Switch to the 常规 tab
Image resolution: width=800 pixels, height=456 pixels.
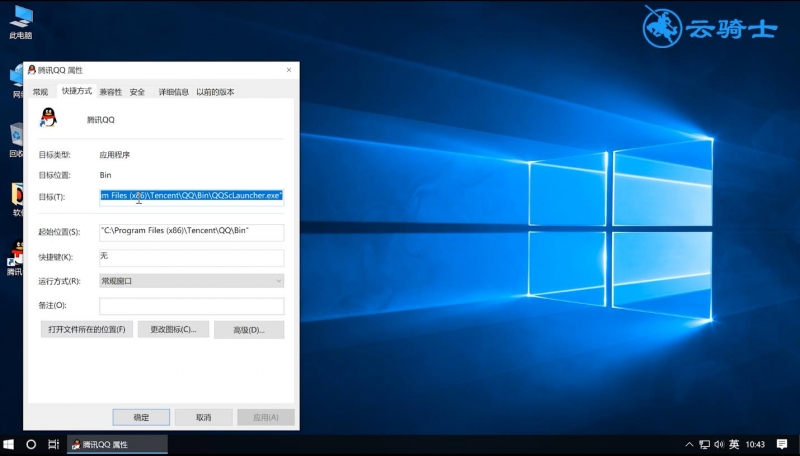(40, 92)
